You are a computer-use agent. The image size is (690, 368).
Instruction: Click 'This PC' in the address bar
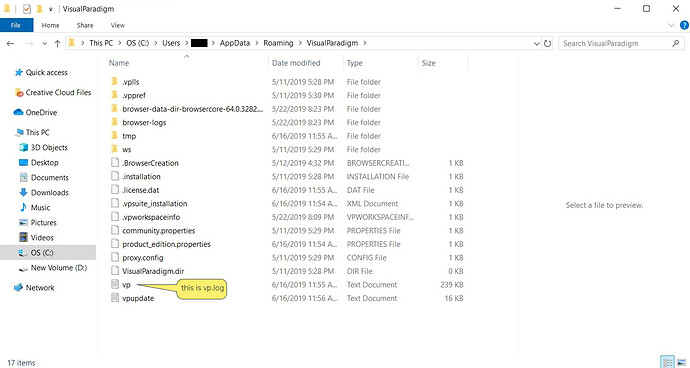point(101,43)
